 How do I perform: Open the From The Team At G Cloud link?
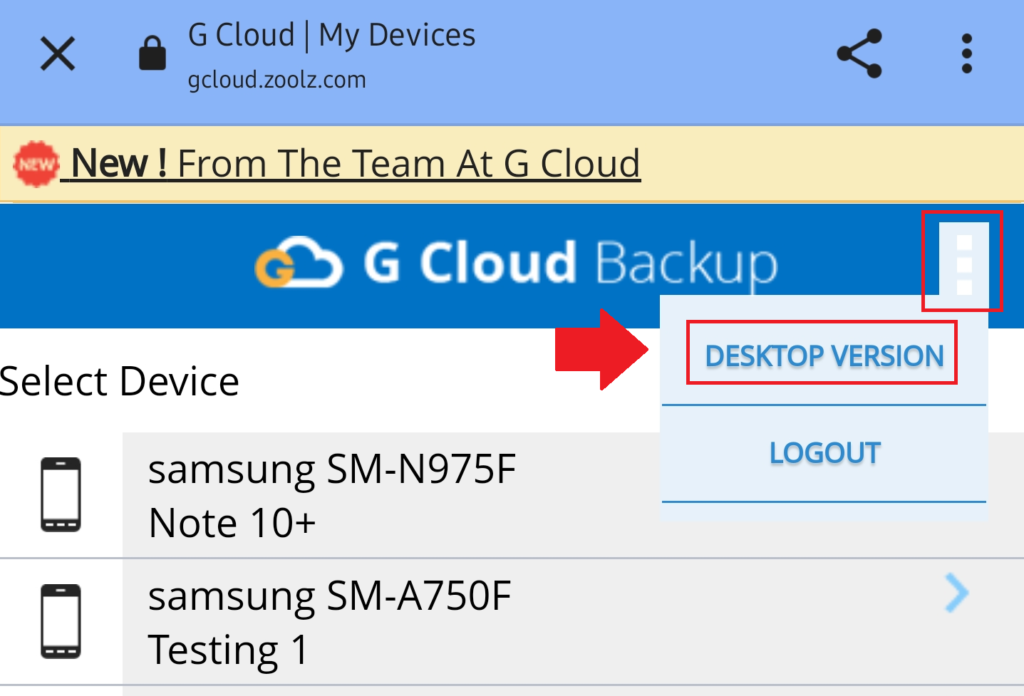(x=415, y=162)
